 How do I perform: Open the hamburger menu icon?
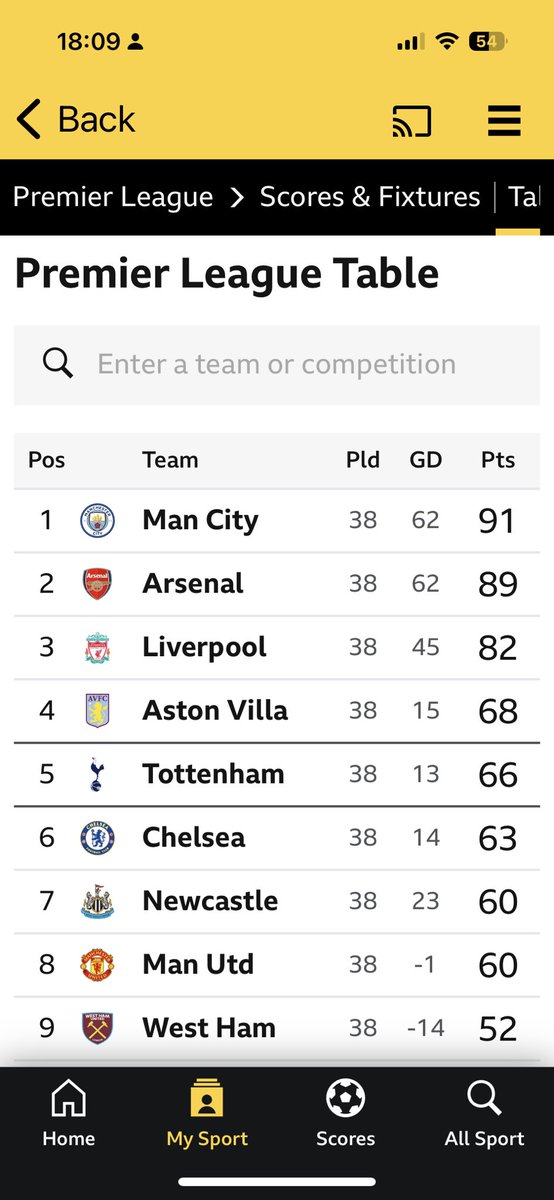coord(504,120)
